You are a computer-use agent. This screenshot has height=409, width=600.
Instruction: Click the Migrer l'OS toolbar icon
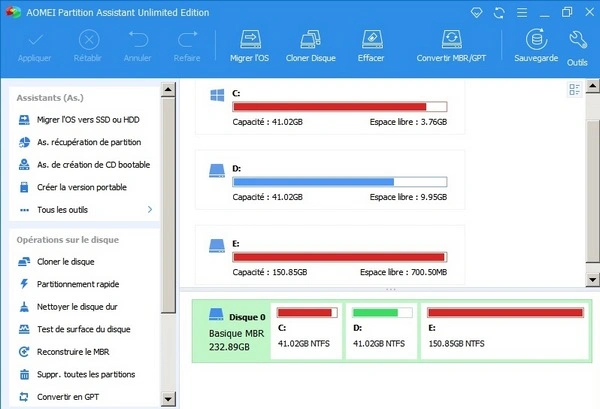(x=249, y=40)
